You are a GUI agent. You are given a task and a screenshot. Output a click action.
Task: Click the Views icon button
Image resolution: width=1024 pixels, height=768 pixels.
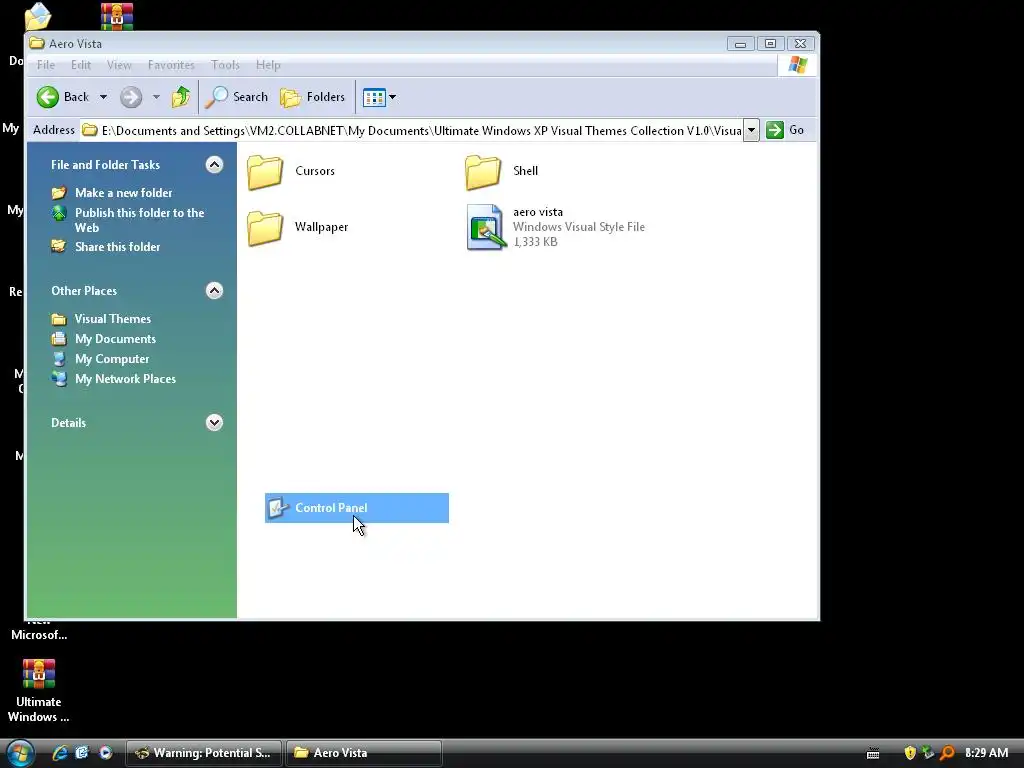click(374, 97)
